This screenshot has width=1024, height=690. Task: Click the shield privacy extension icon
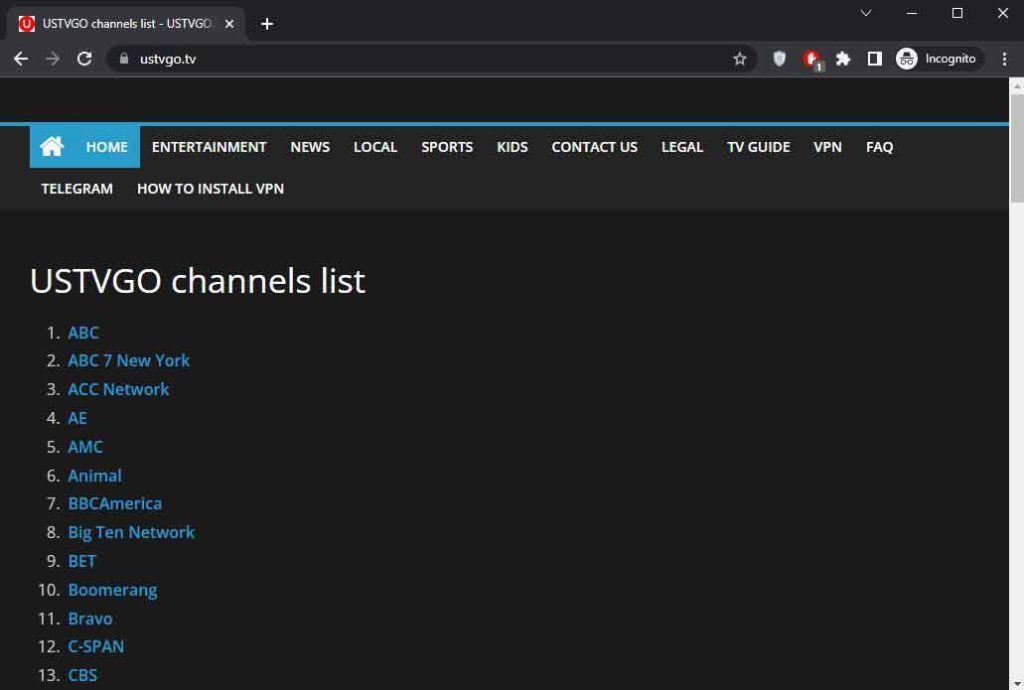(x=779, y=58)
